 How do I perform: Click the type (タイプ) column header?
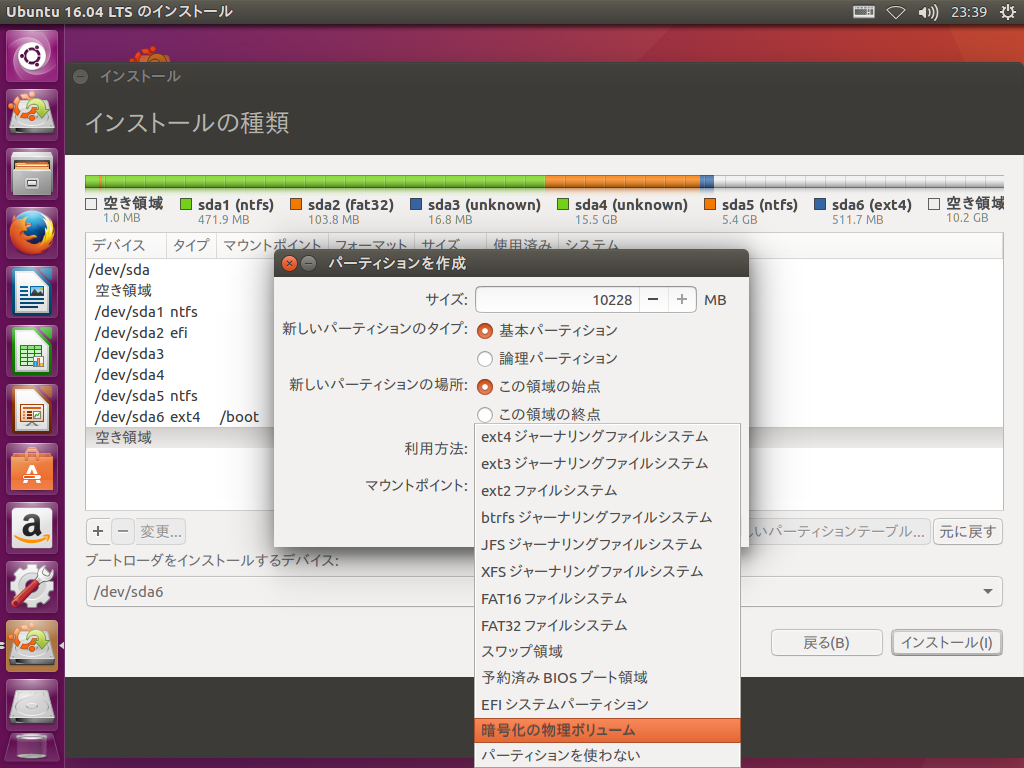(191, 245)
